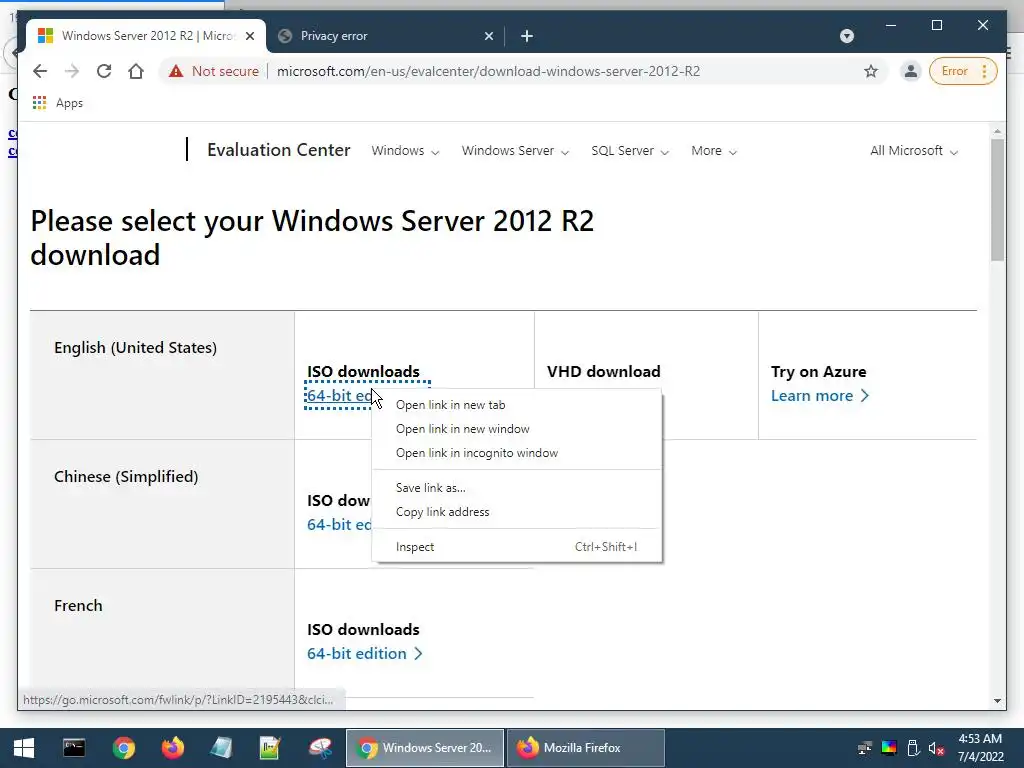The image size is (1024, 768).
Task: Expand the All Microsoft dropdown
Action: 914,151
